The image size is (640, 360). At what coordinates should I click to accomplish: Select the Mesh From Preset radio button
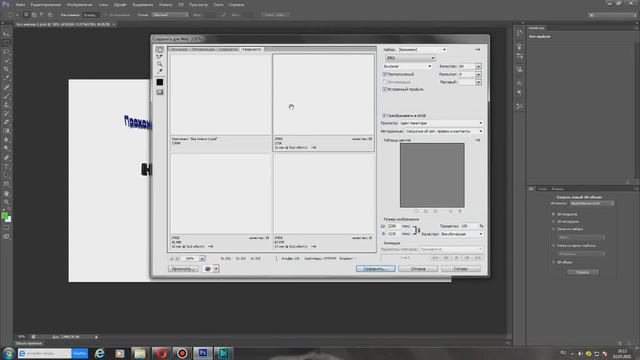[553, 229]
